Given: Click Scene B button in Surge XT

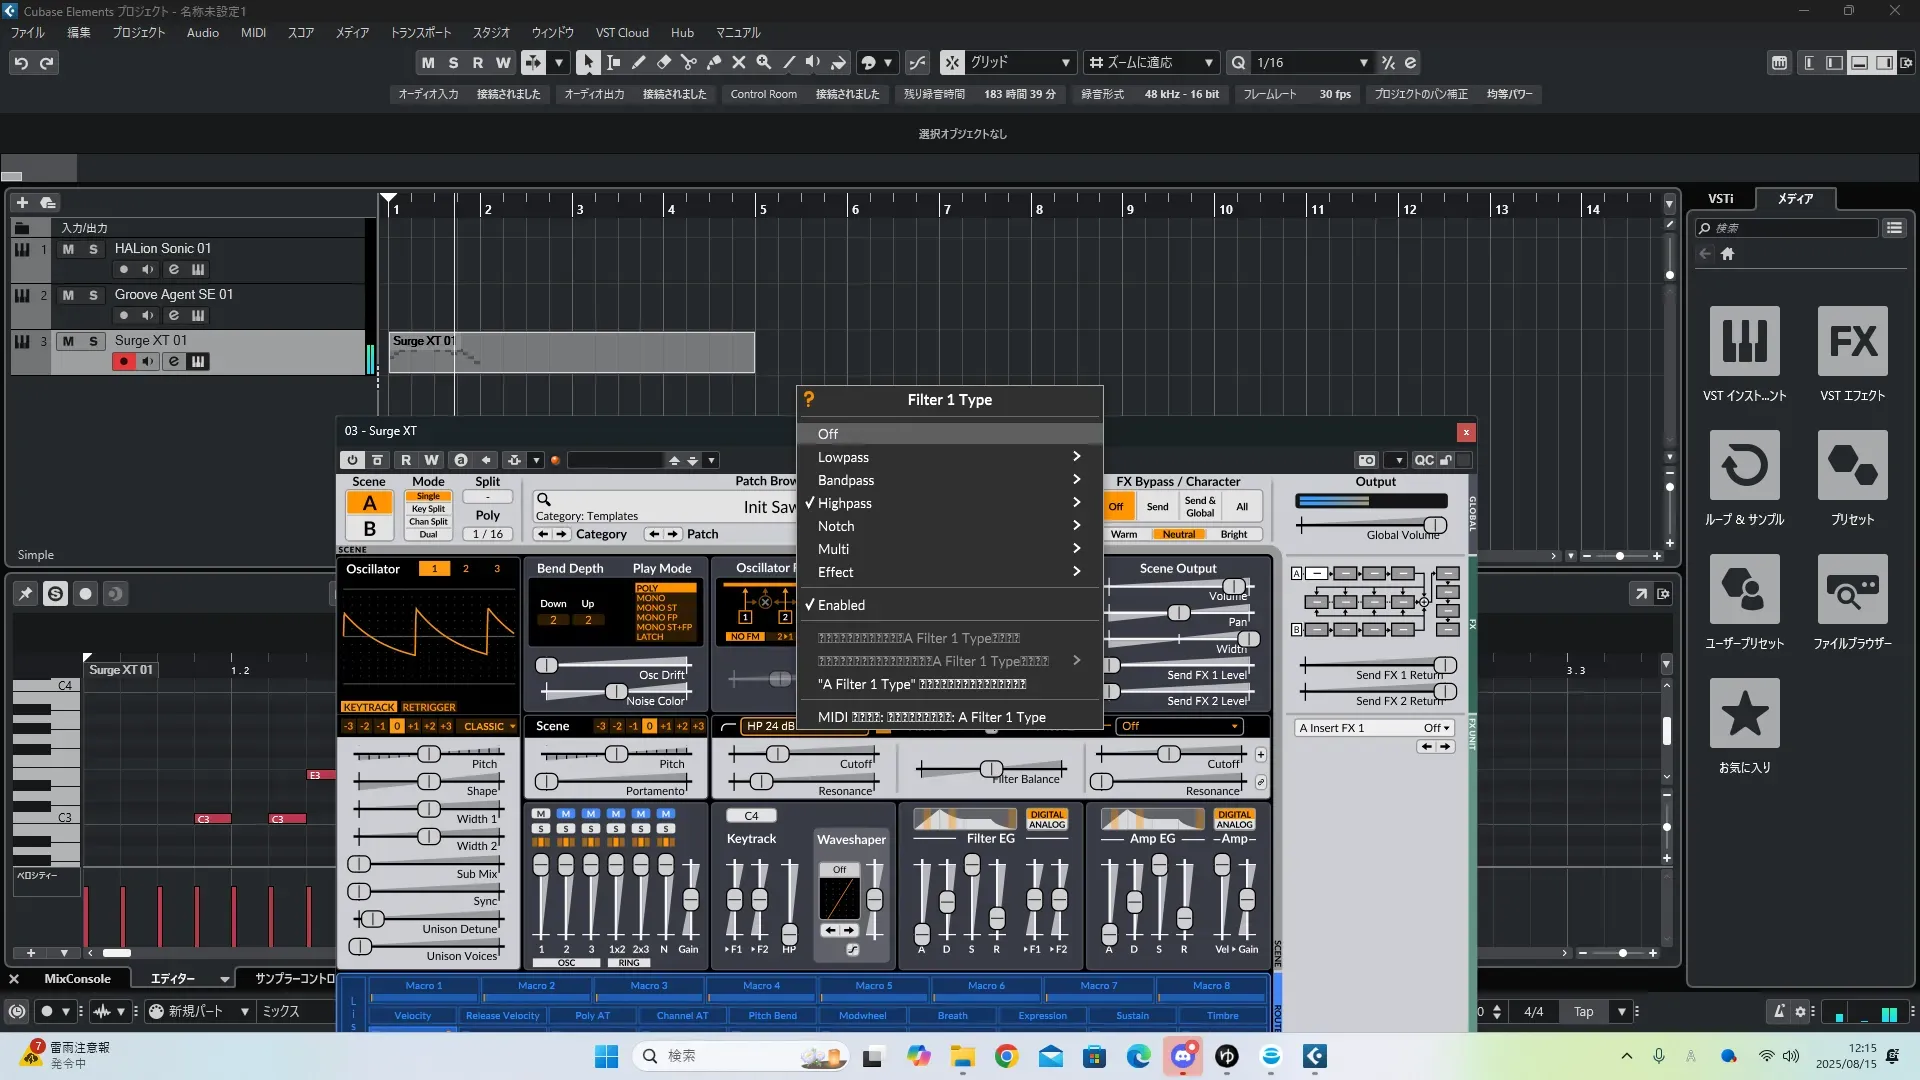Looking at the screenshot, I should tap(370, 529).
